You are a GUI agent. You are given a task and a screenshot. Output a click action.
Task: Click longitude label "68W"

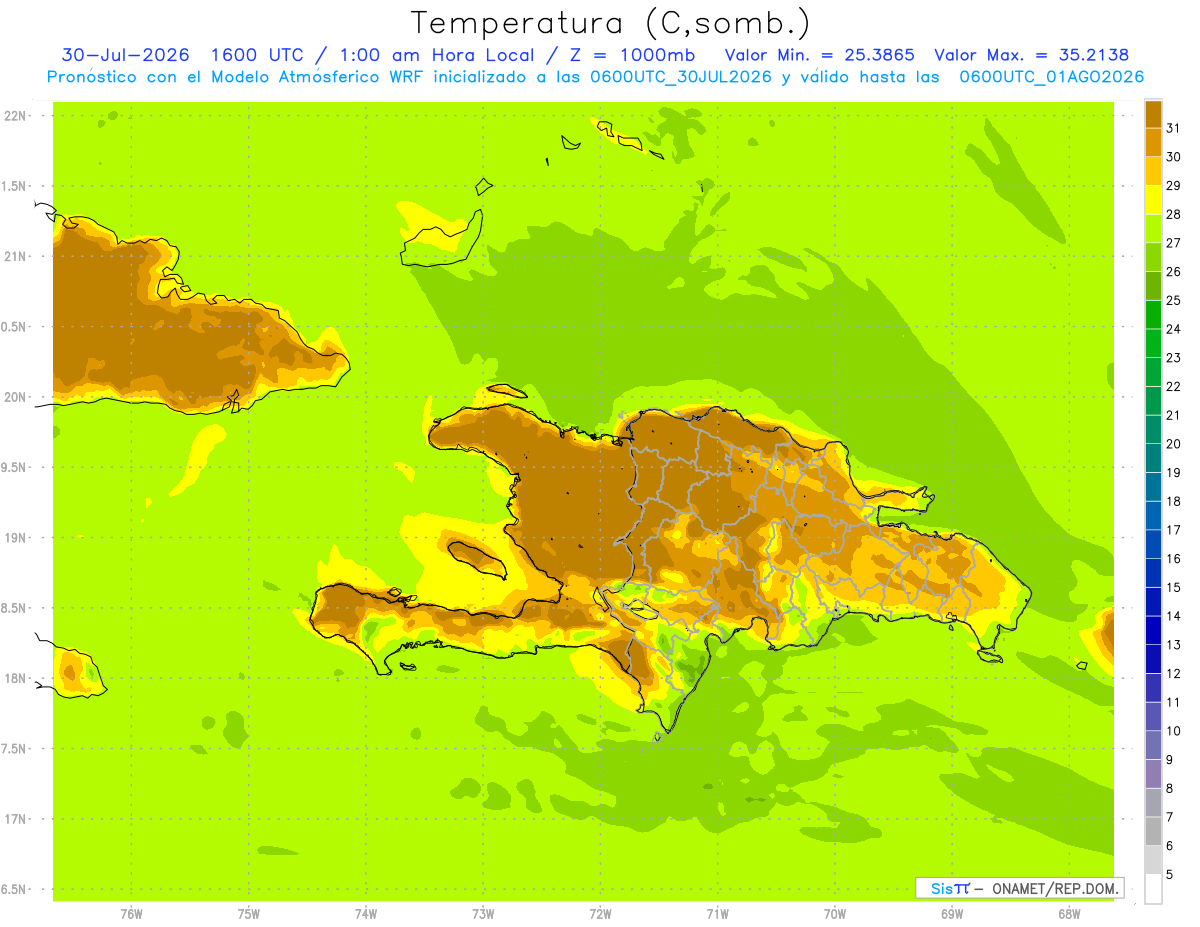click(x=1069, y=914)
